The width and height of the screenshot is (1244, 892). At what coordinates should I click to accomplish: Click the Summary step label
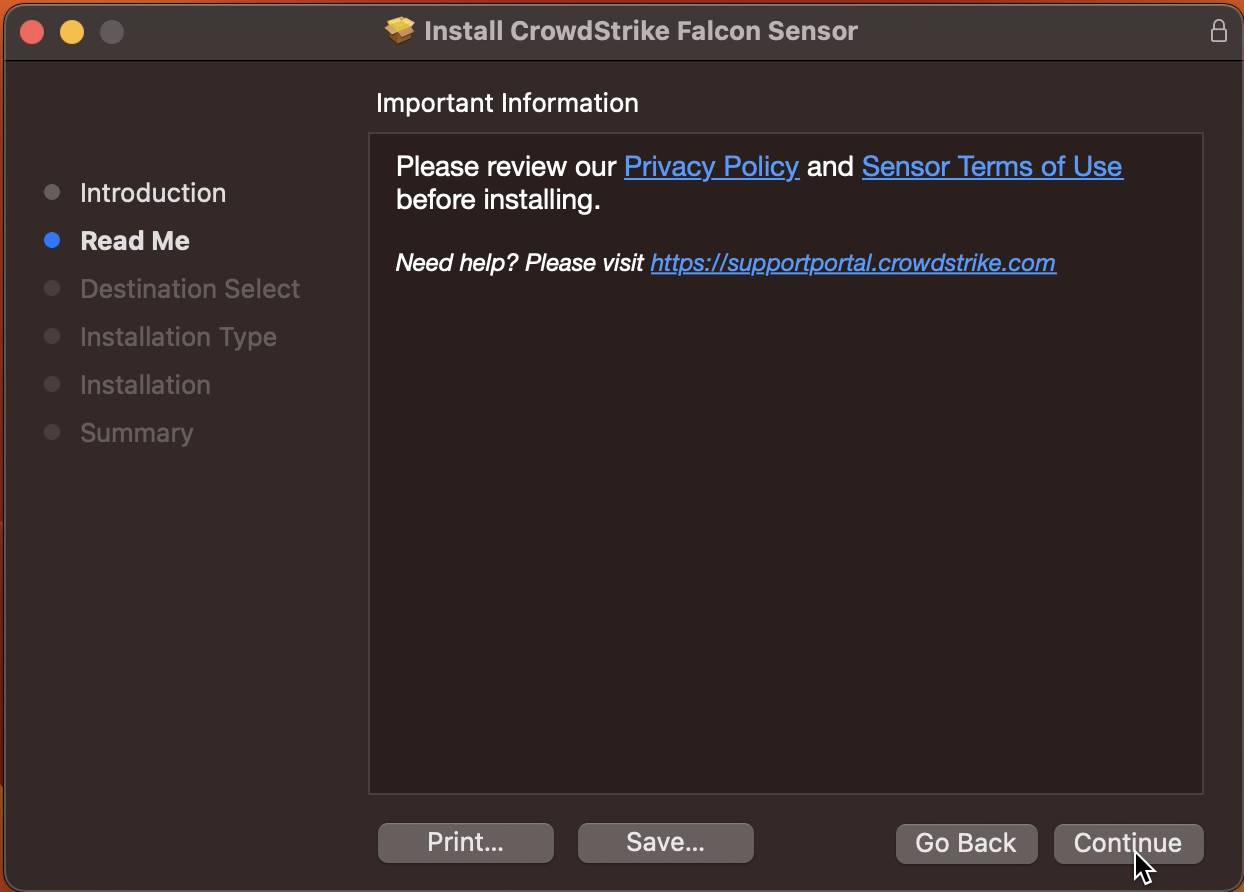137,433
